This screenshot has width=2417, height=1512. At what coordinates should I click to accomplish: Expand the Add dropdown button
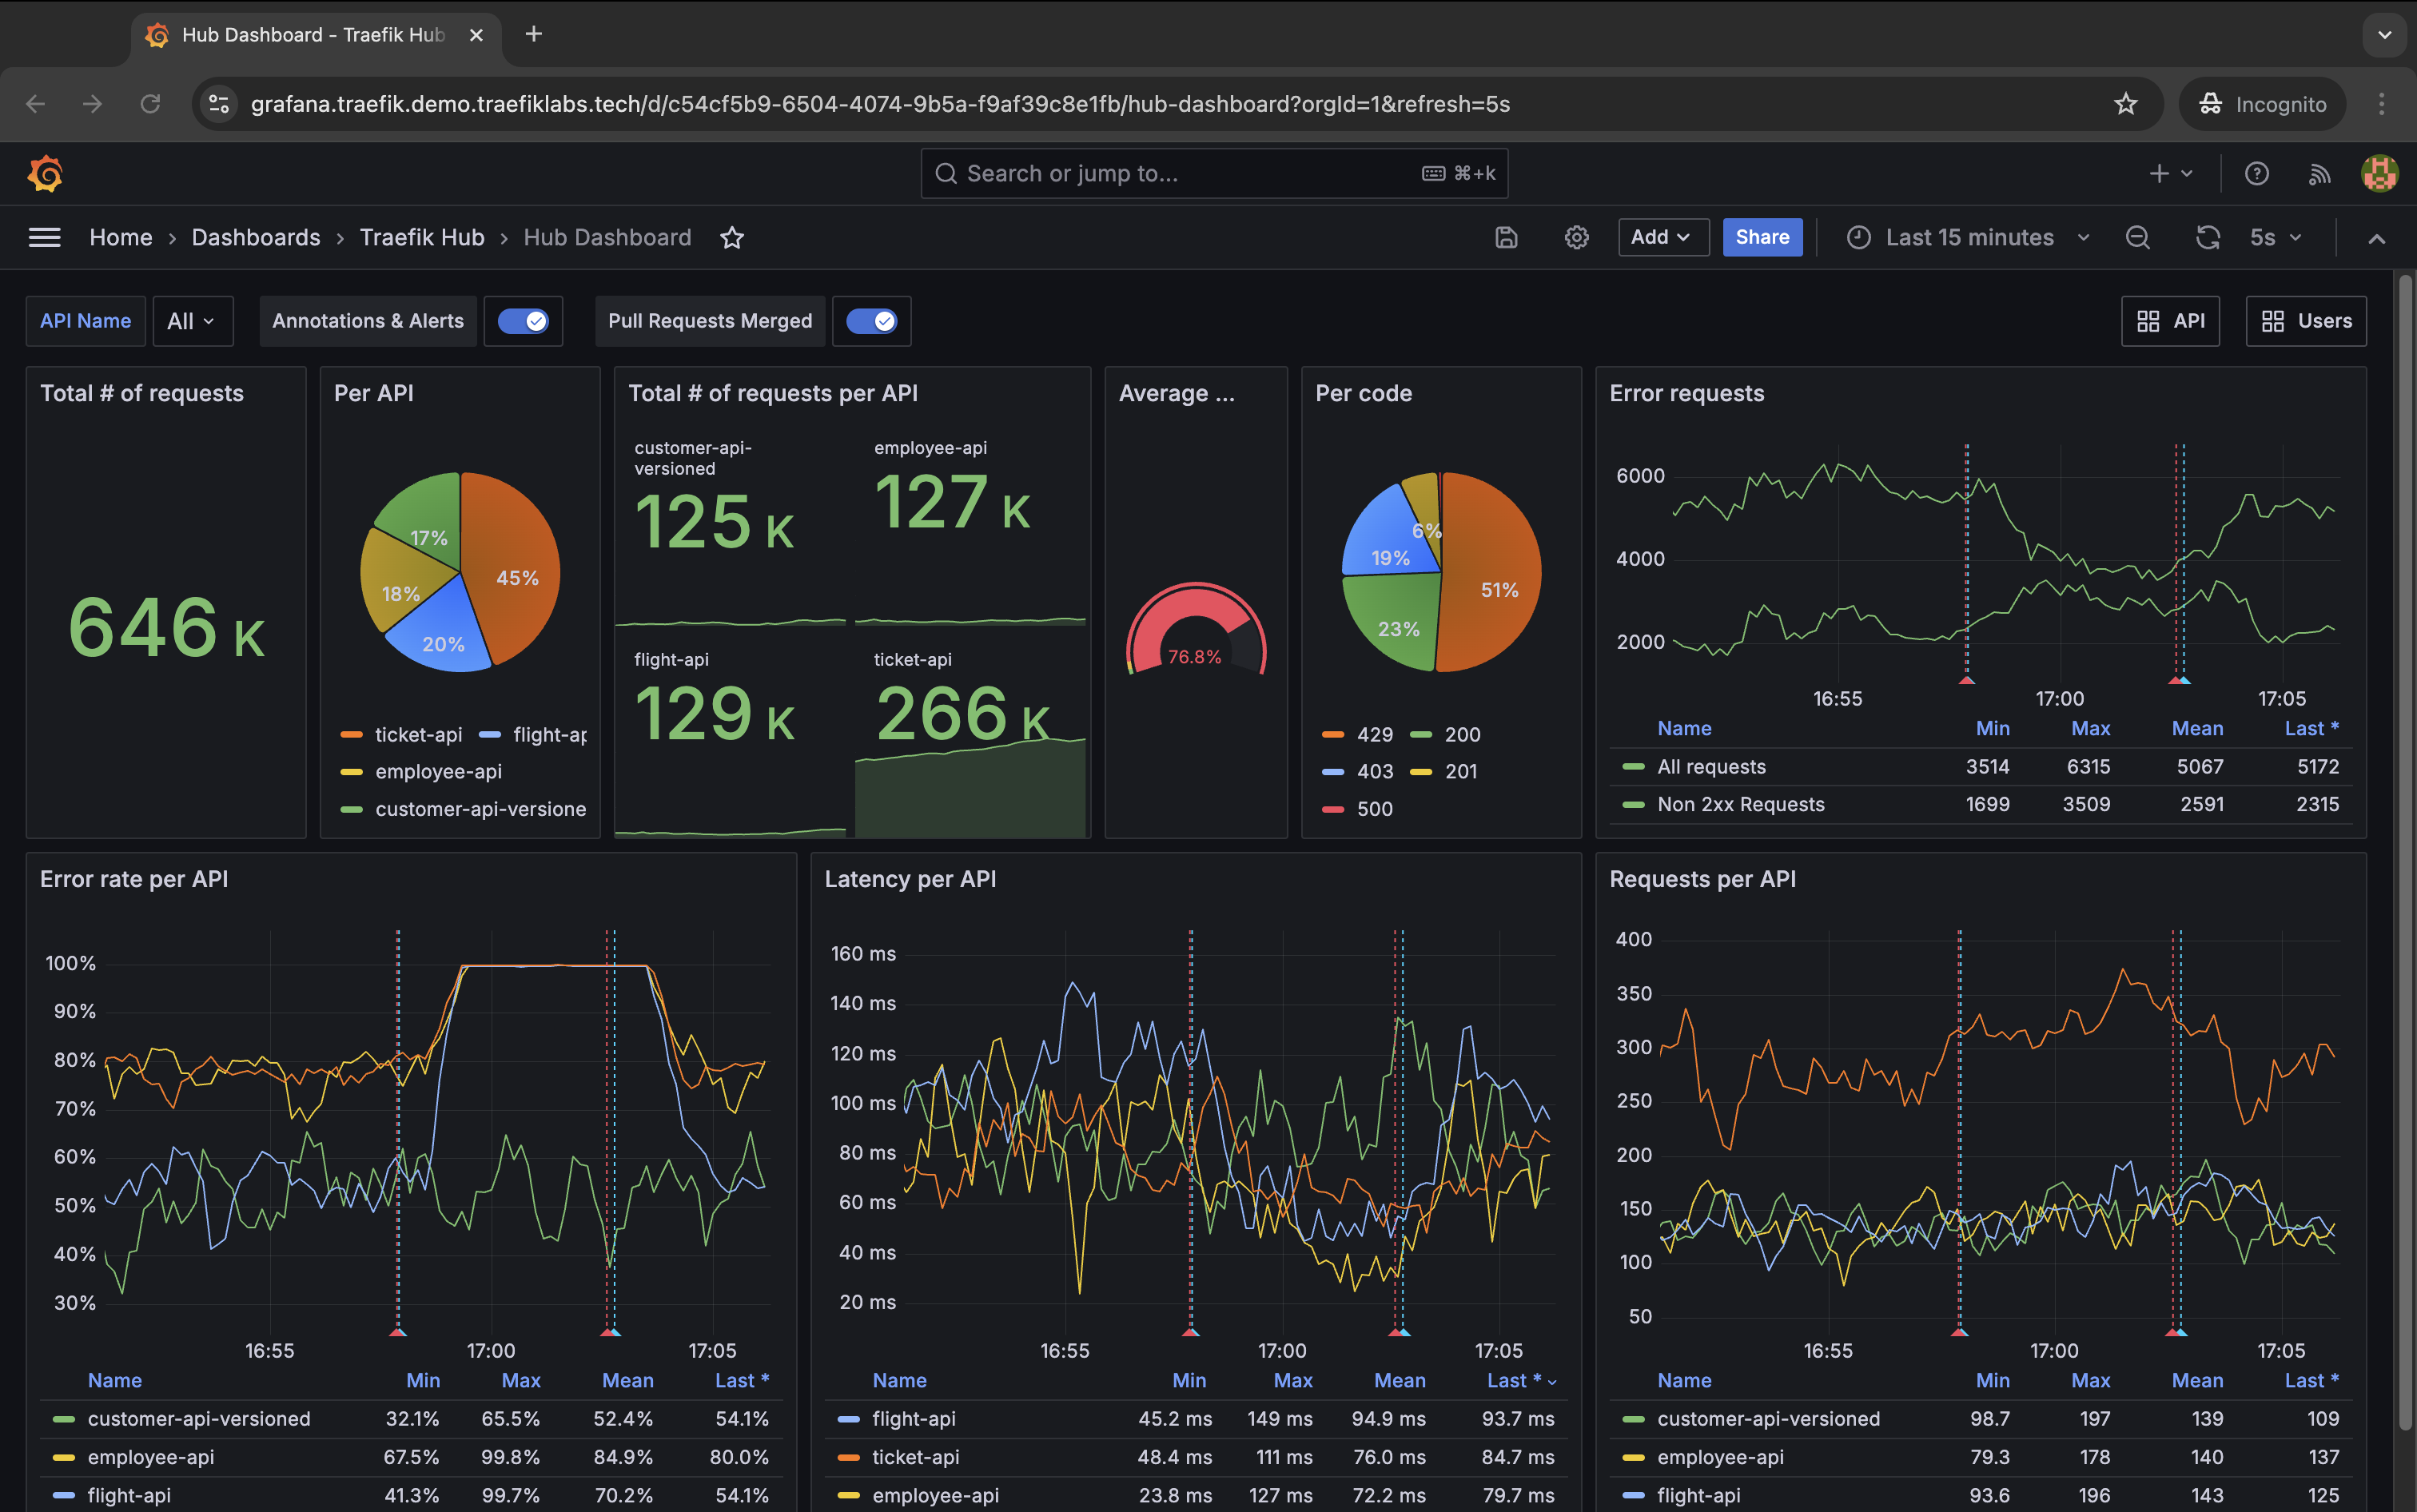[x=1663, y=237]
